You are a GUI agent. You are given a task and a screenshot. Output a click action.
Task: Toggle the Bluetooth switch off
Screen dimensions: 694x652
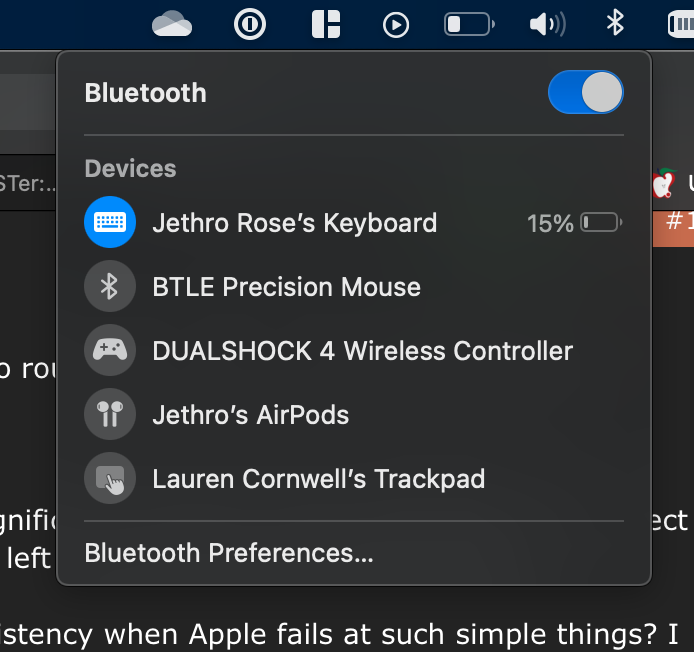585,93
